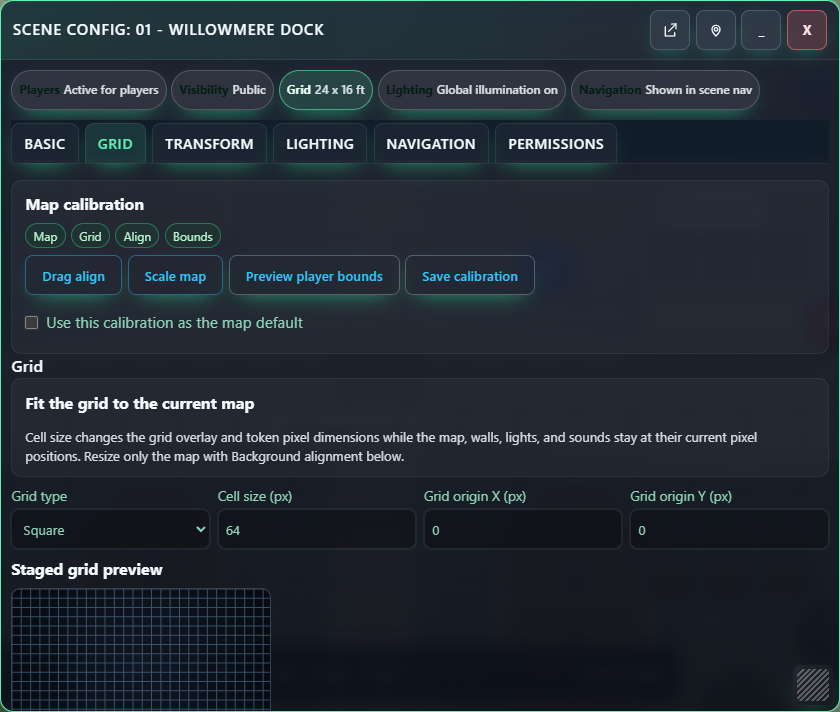Click the Navigation Shown in scene nav pill
Screen dimensions: 840x712
click(x=665, y=90)
